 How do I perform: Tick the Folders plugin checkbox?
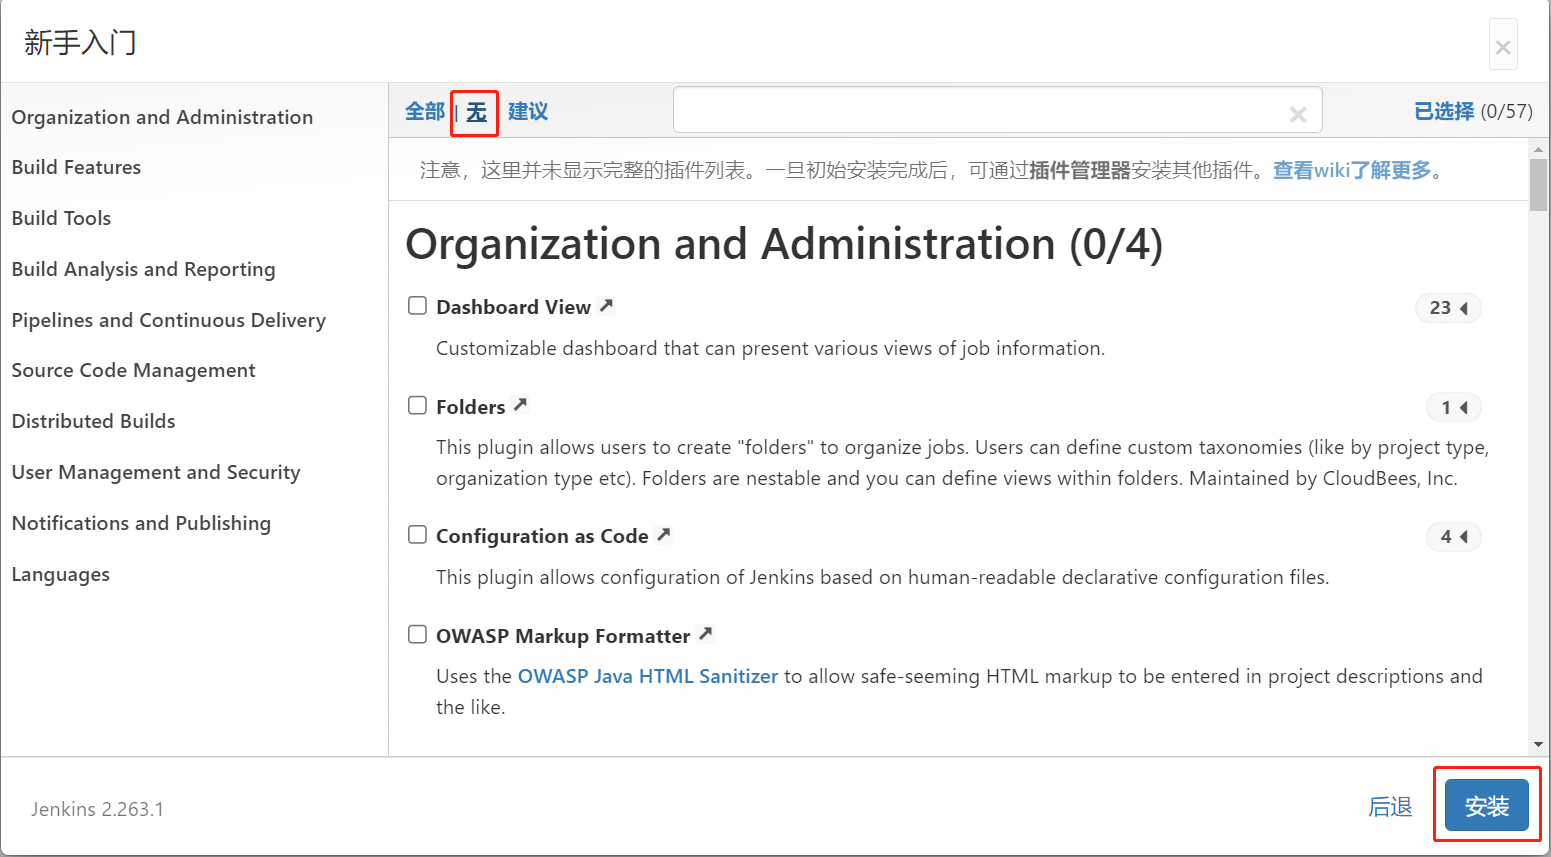click(x=417, y=406)
